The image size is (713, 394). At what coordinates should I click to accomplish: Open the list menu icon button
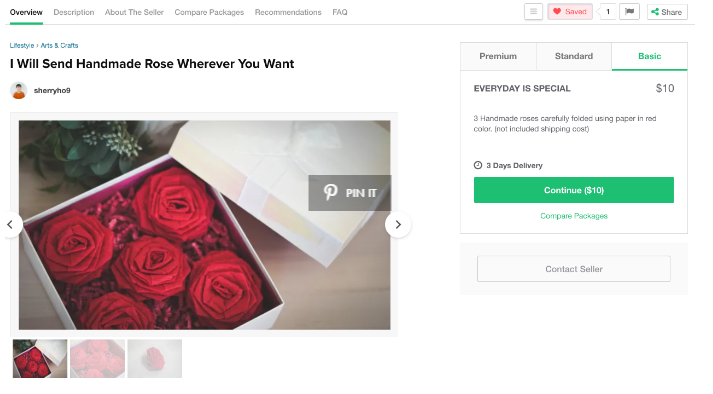(x=533, y=12)
